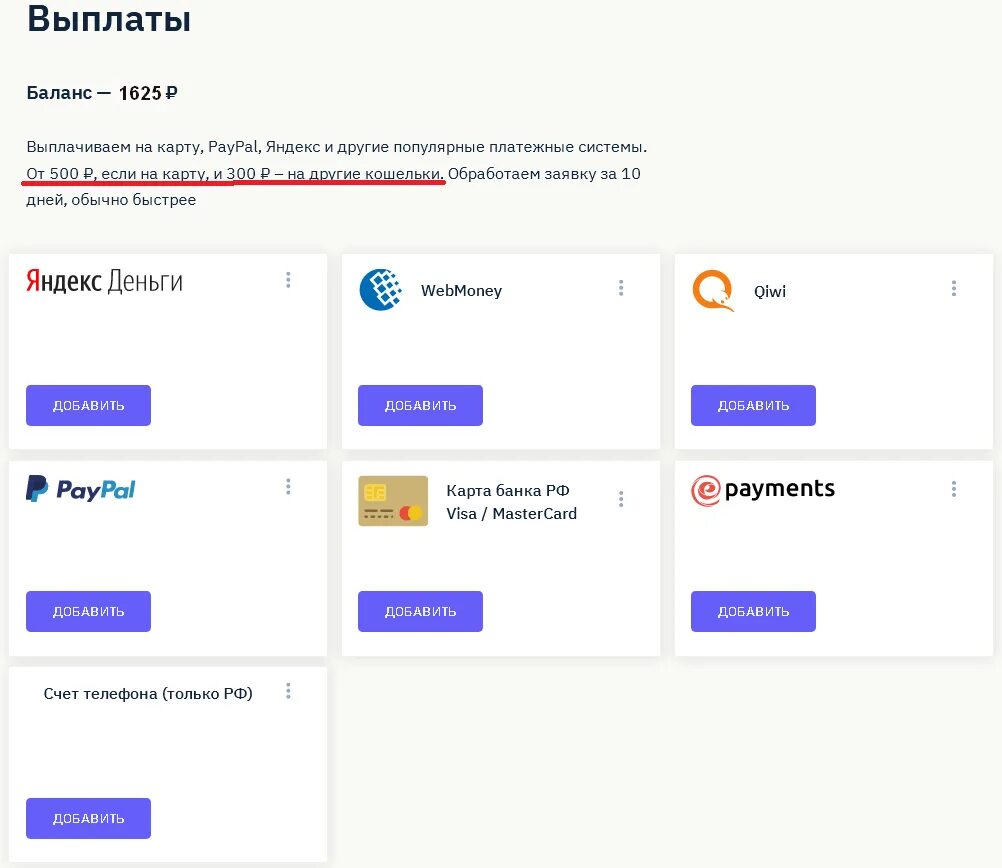
Task: Click the WebMoney label text
Action: (461, 291)
